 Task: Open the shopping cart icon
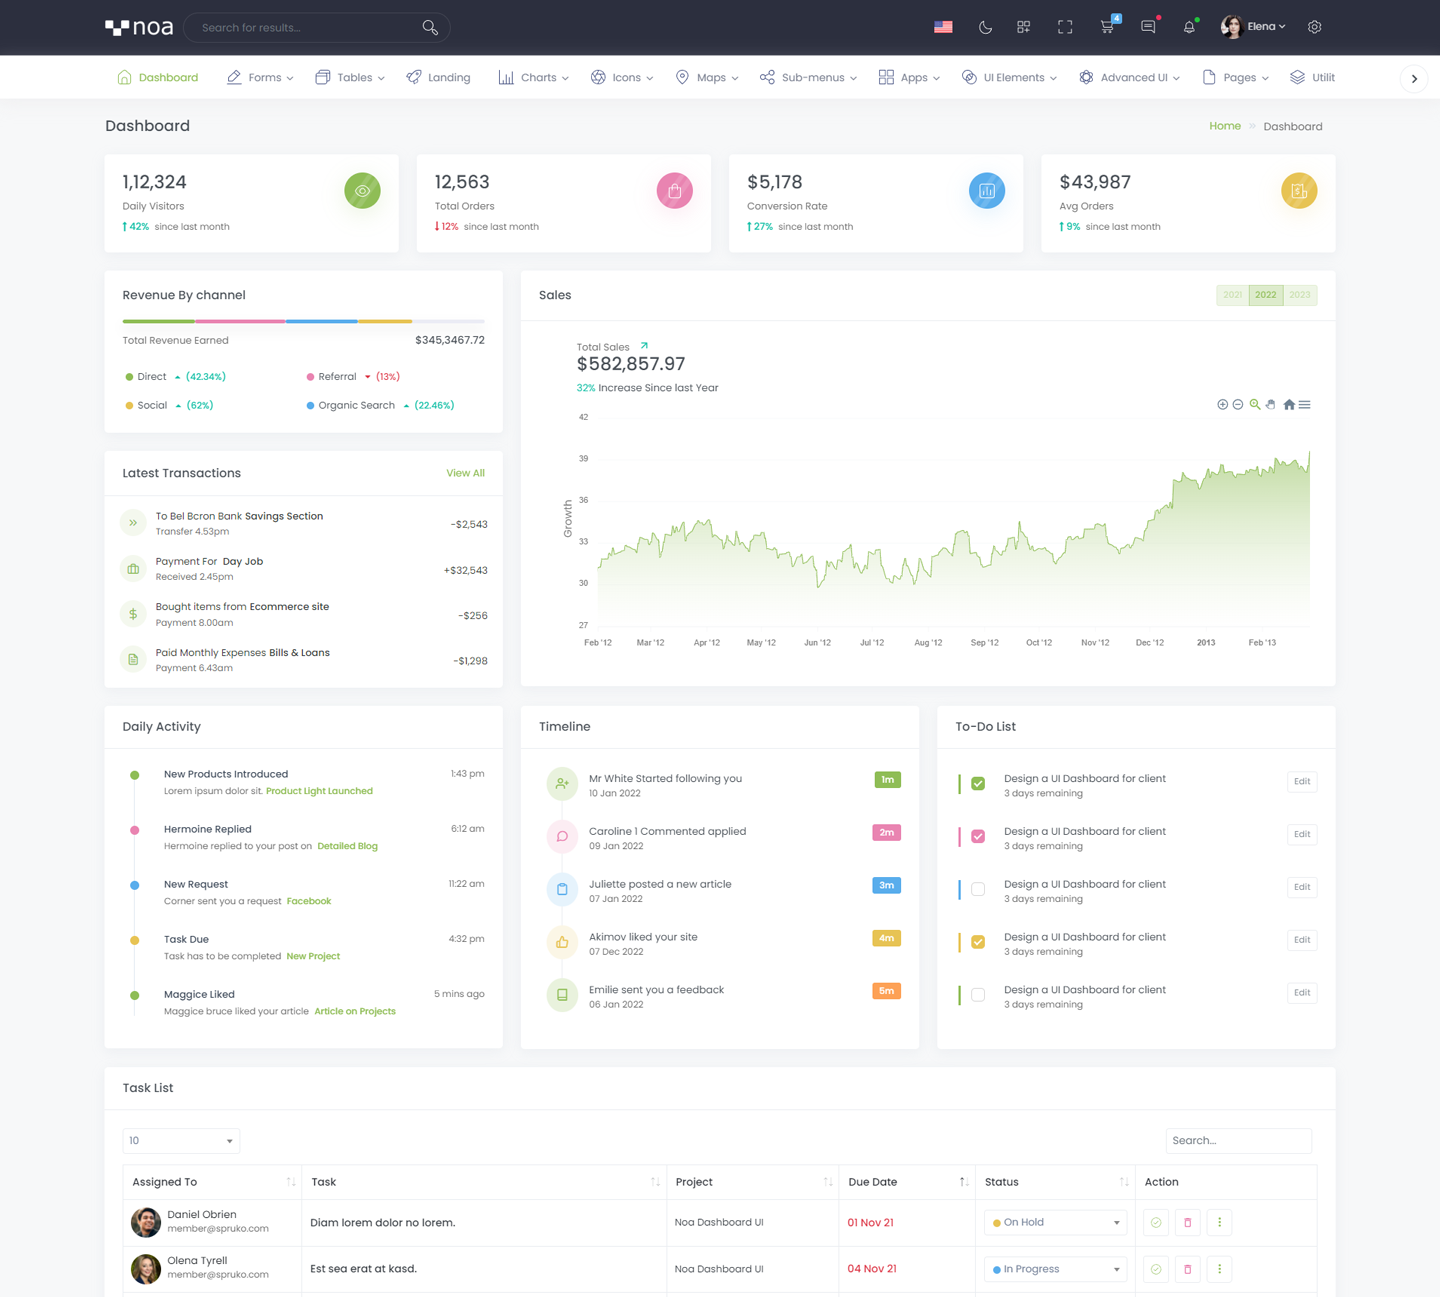tap(1107, 27)
